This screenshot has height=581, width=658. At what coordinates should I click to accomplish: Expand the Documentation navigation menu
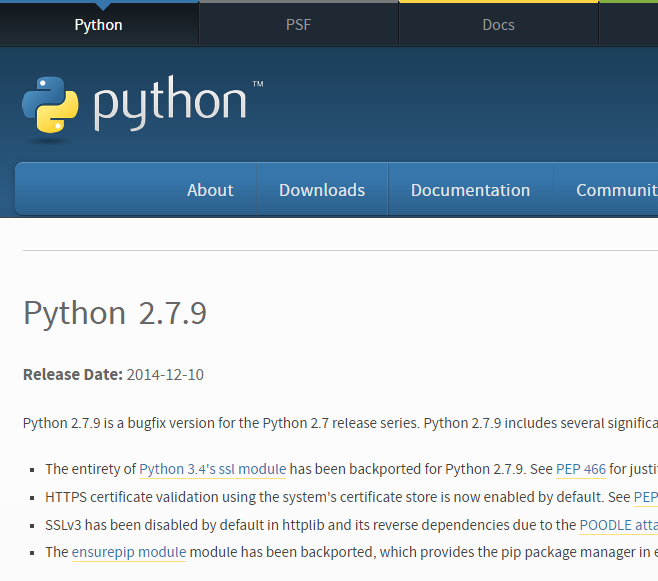pos(470,190)
